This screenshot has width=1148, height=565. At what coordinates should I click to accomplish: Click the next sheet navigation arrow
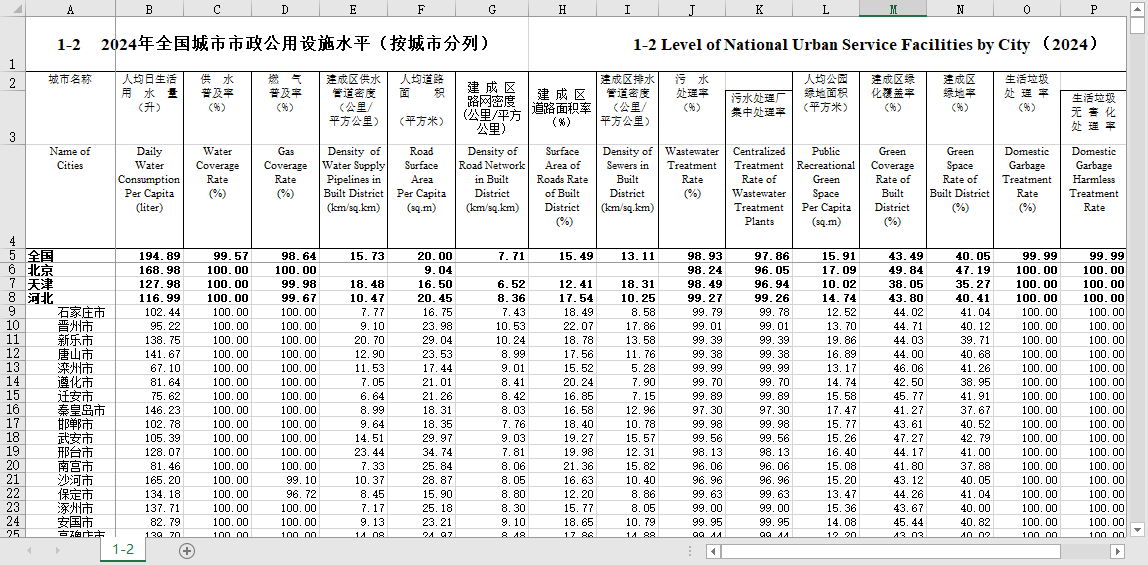[x=58, y=551]
